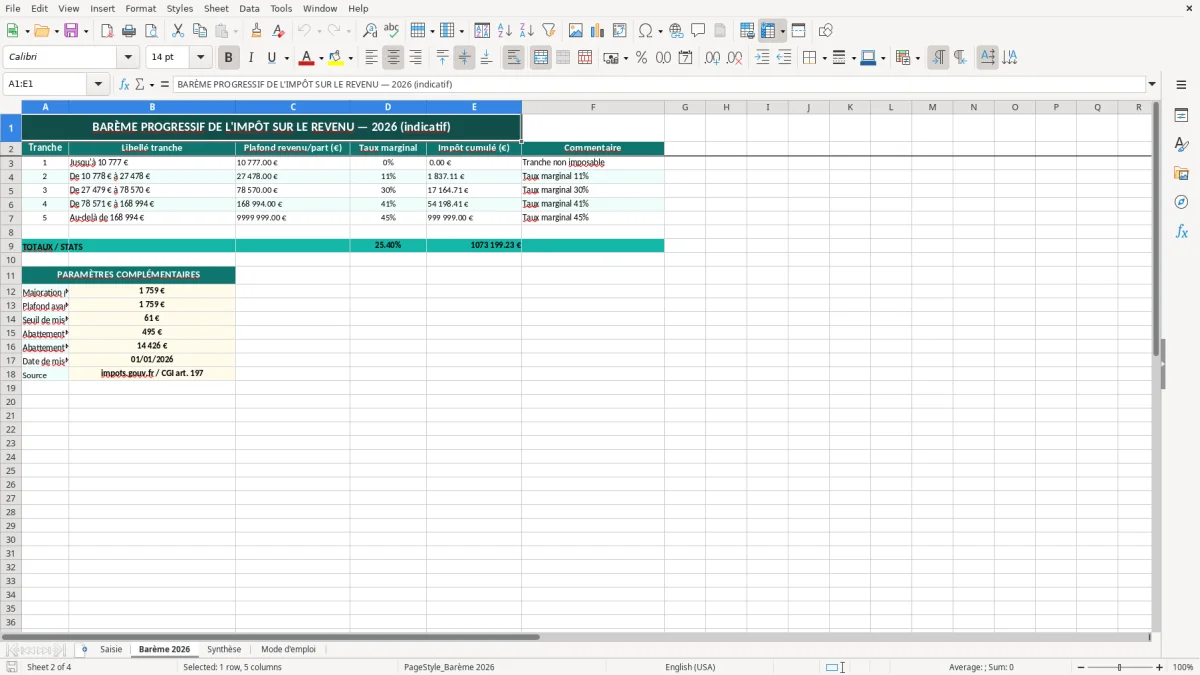Viewport: 1200px width, 675px height.
Task: Click the Sort dialog icon
Action: [482, 31]
